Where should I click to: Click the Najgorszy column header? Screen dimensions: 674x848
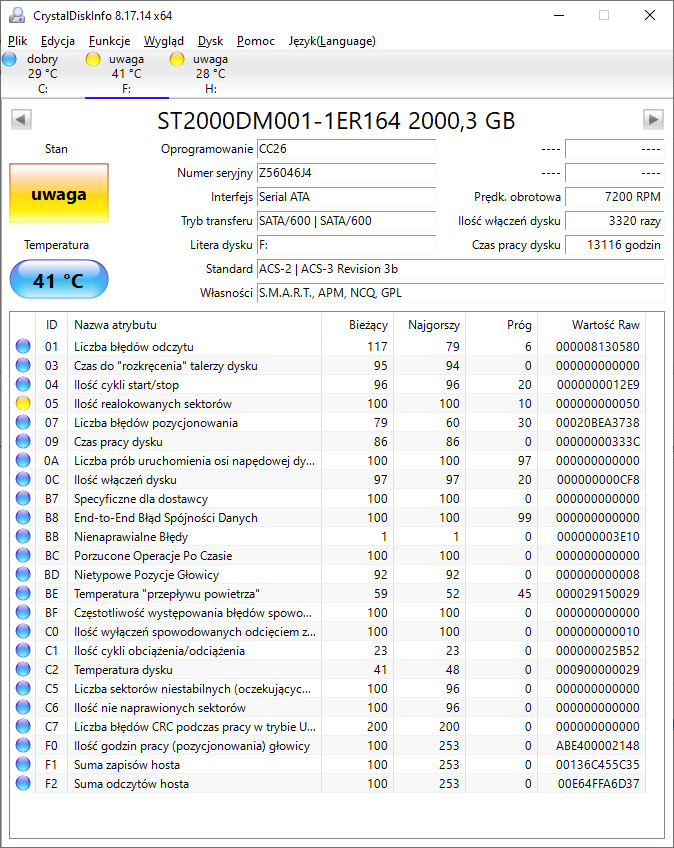coord(429,324)
